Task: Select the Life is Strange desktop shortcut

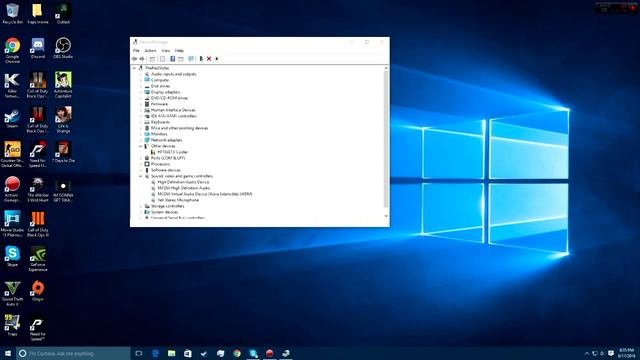Action: click(63, 120)
